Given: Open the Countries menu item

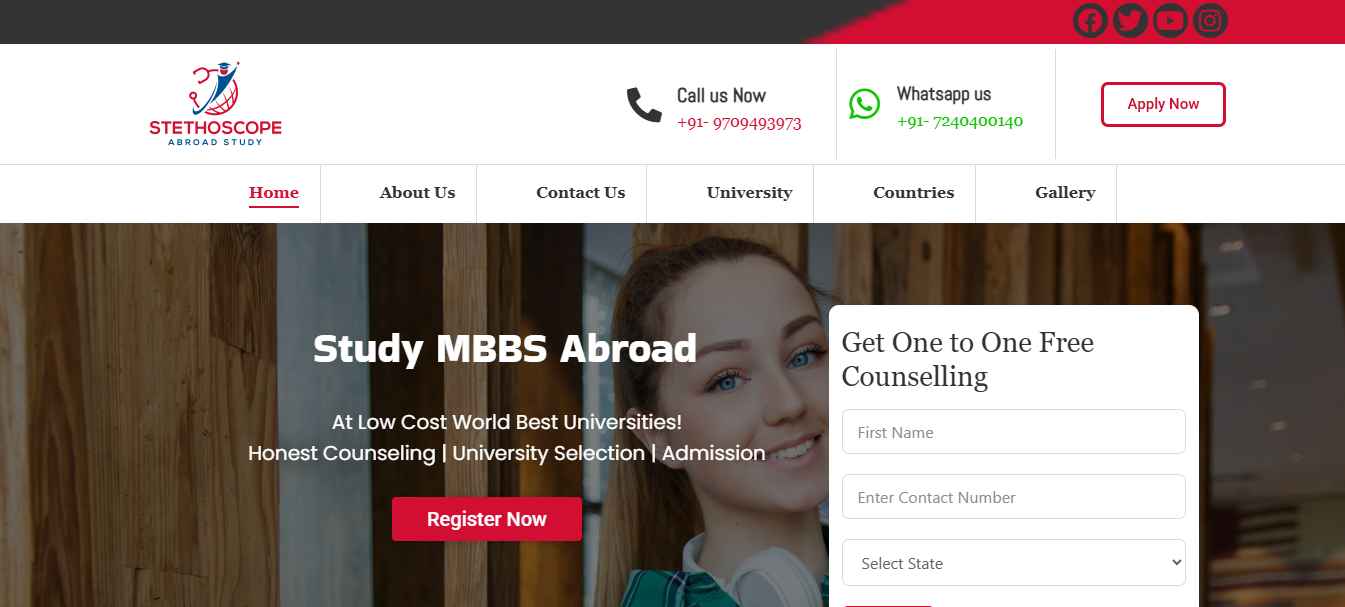Looking at the screenshot, I should [914, 193].
